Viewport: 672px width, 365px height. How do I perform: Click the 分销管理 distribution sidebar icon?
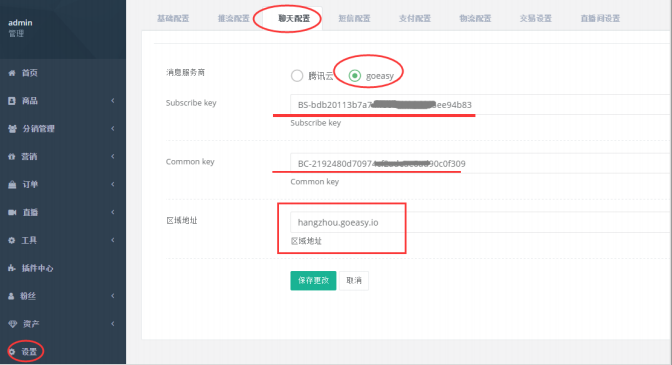click(12, 129)
